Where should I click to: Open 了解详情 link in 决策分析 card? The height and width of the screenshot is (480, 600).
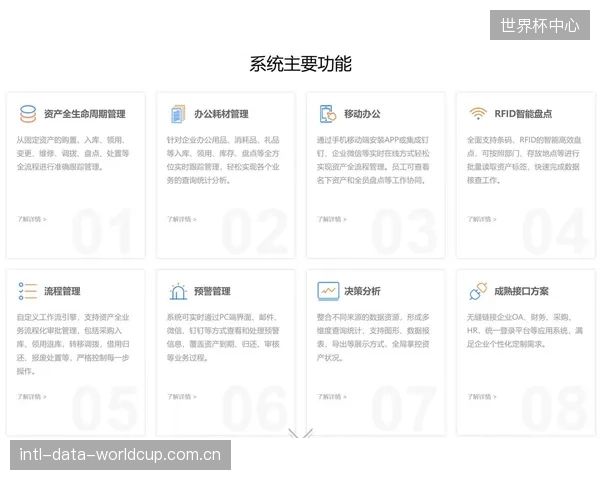coord(331,397)
